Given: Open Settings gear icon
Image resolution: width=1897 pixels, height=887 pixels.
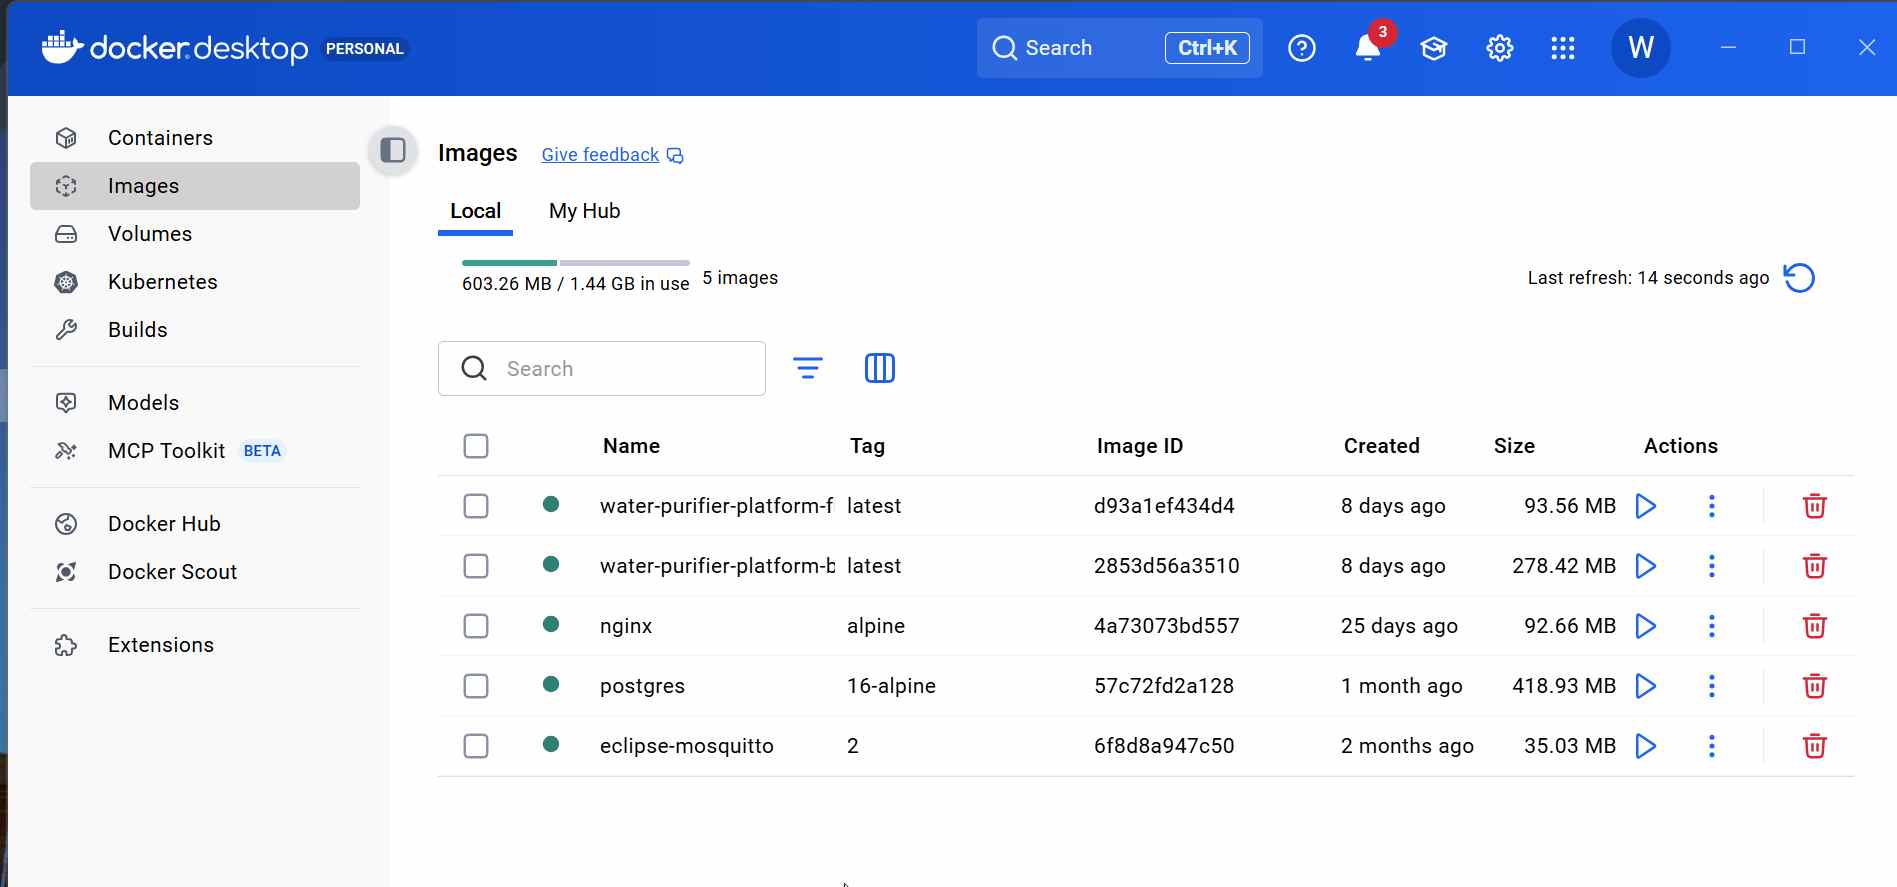Looking at the screenshot, I should coord(1500,48).
